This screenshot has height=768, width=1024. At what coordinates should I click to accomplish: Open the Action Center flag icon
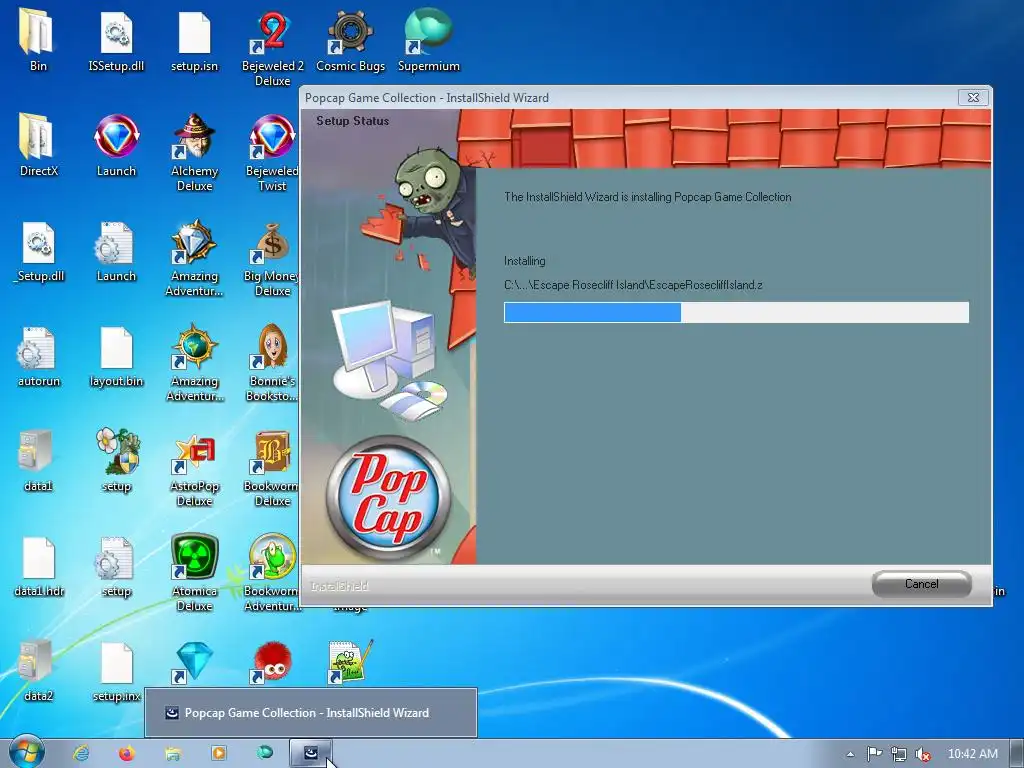(x=874, y=754)
